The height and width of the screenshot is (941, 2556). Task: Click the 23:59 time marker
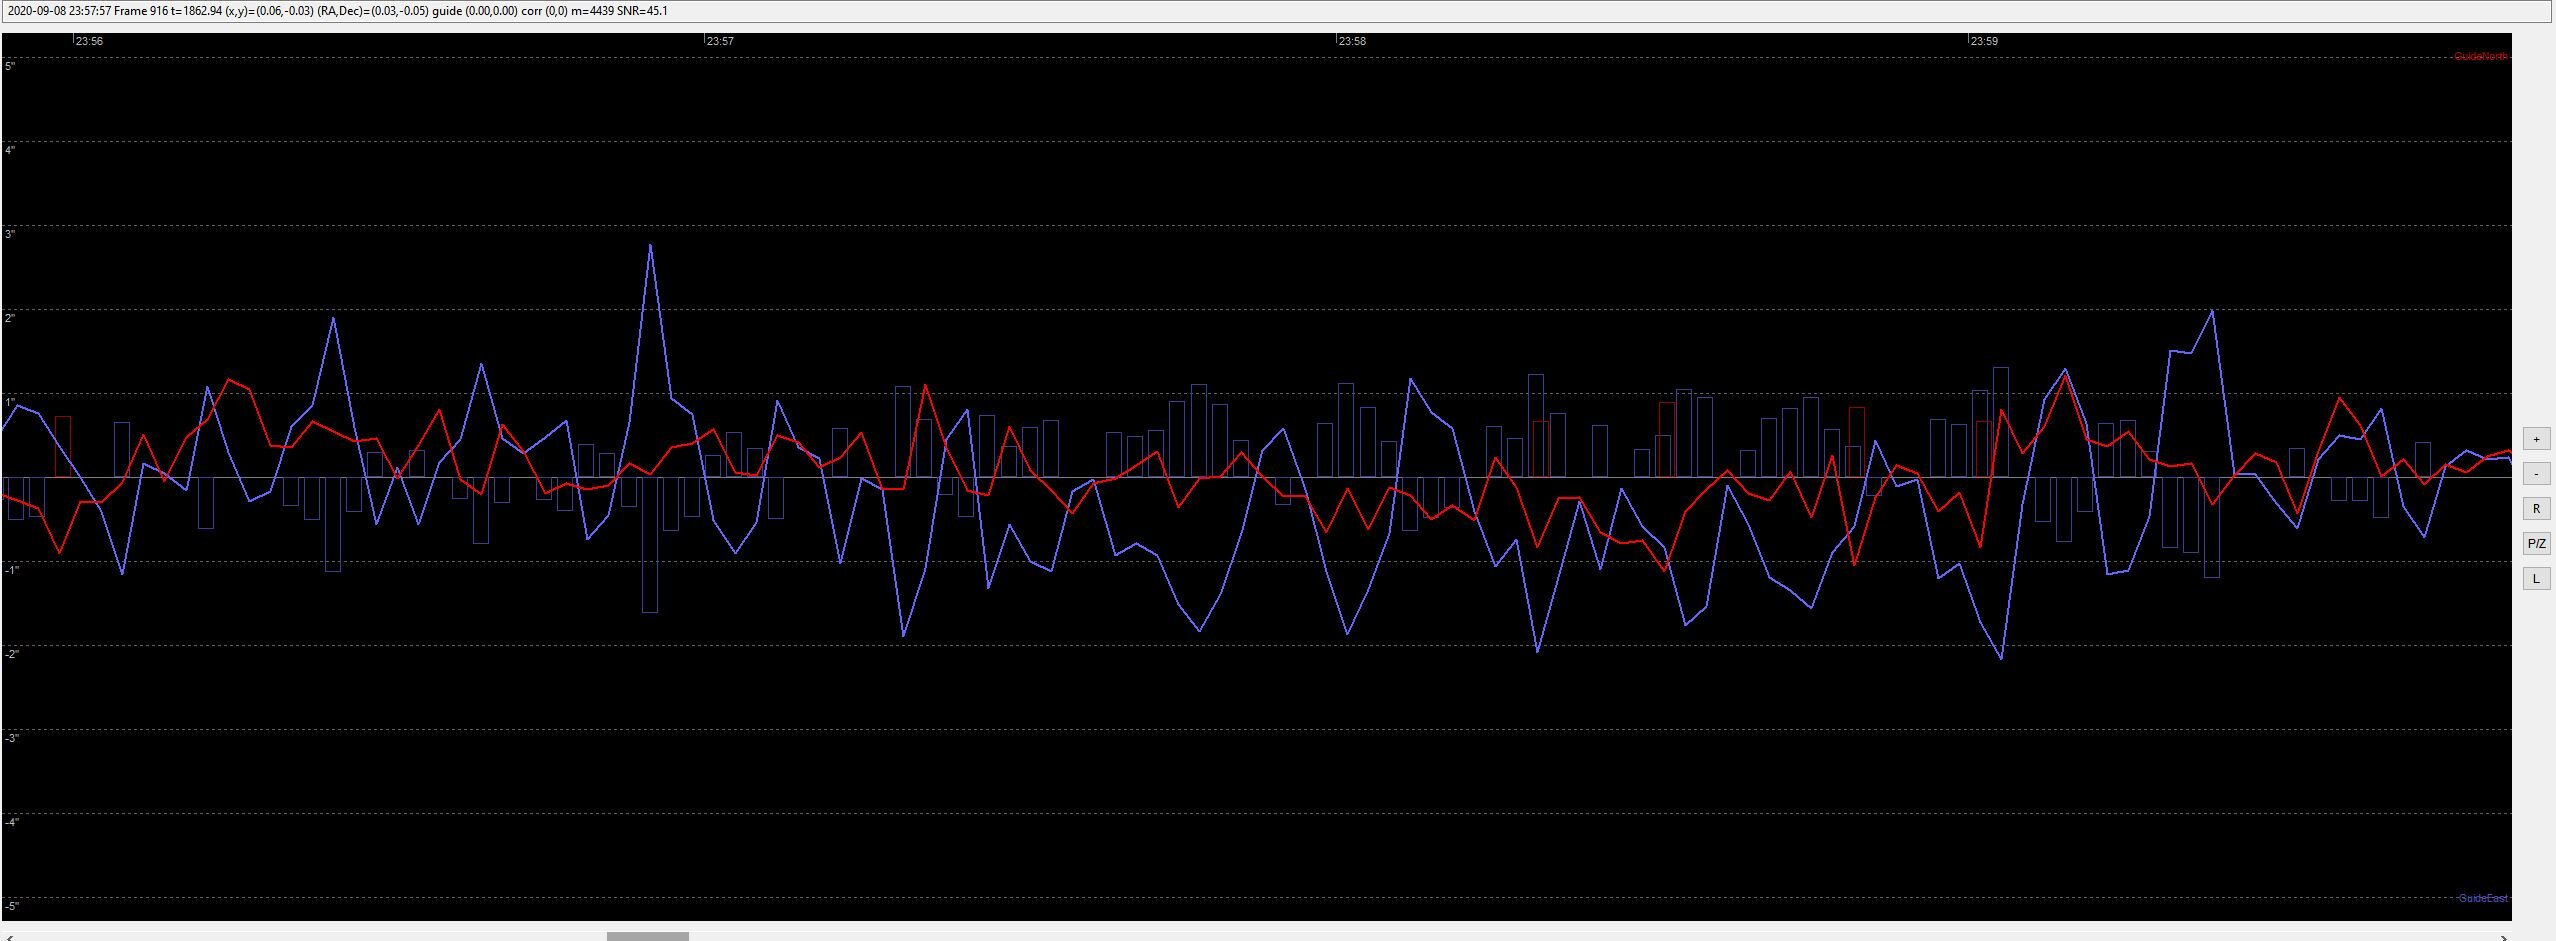click(1984, 41)
